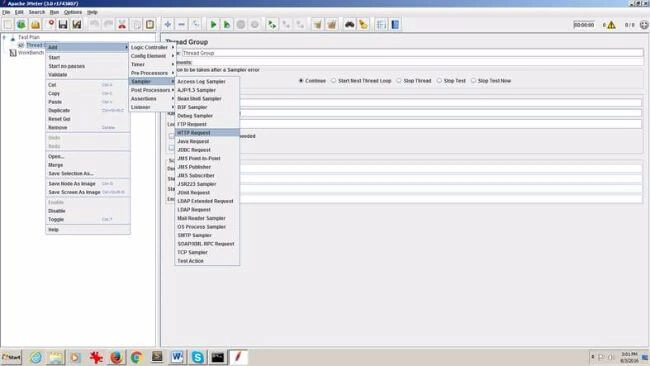Click the Clear broom icon
This screenshot has width=650, height=366.
[x=318, y=24]
